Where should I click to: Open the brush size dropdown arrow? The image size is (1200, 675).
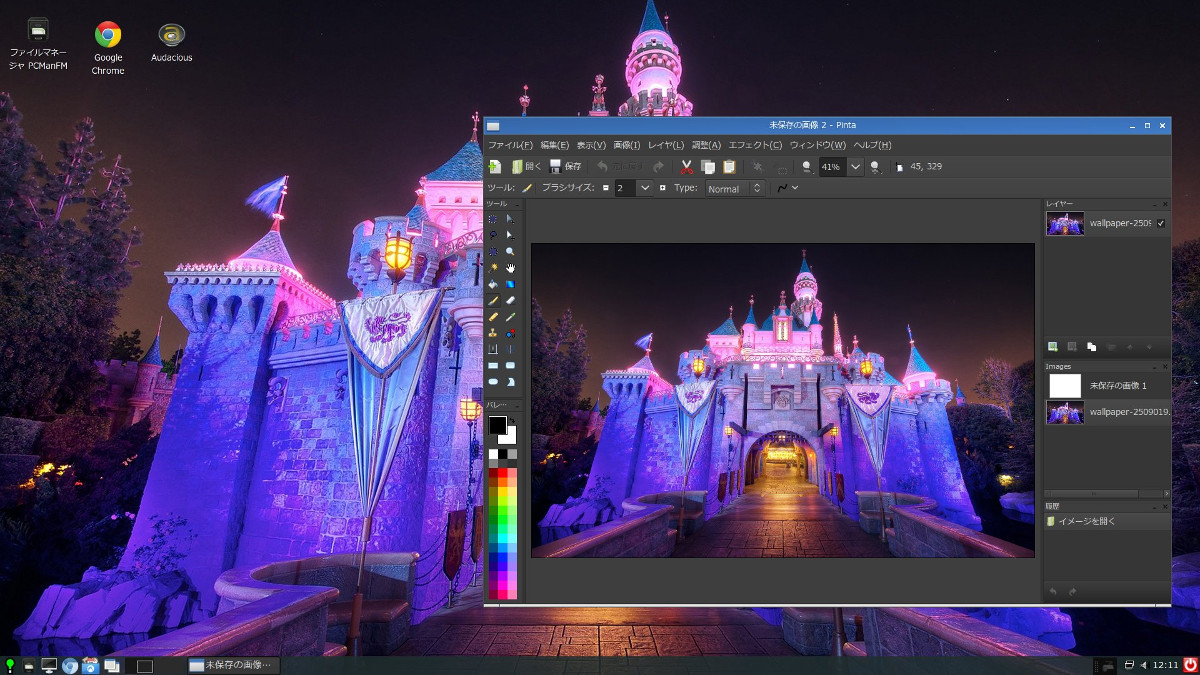645,188
